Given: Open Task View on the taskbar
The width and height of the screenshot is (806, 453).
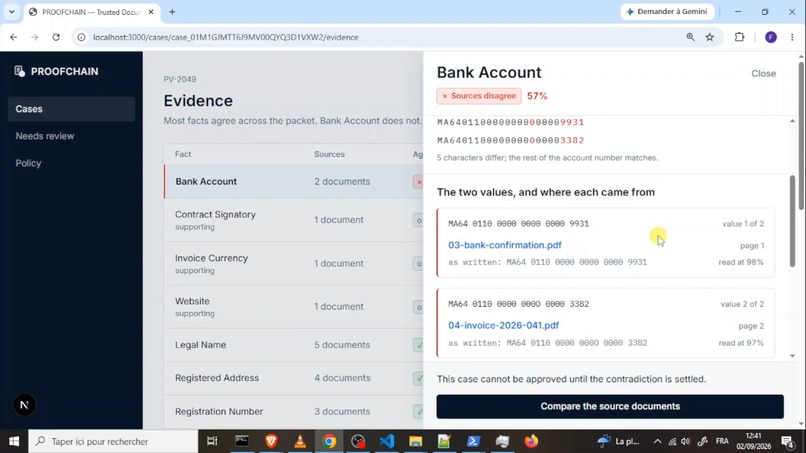Looking at the screenshot, I should (x=212, y=441).
